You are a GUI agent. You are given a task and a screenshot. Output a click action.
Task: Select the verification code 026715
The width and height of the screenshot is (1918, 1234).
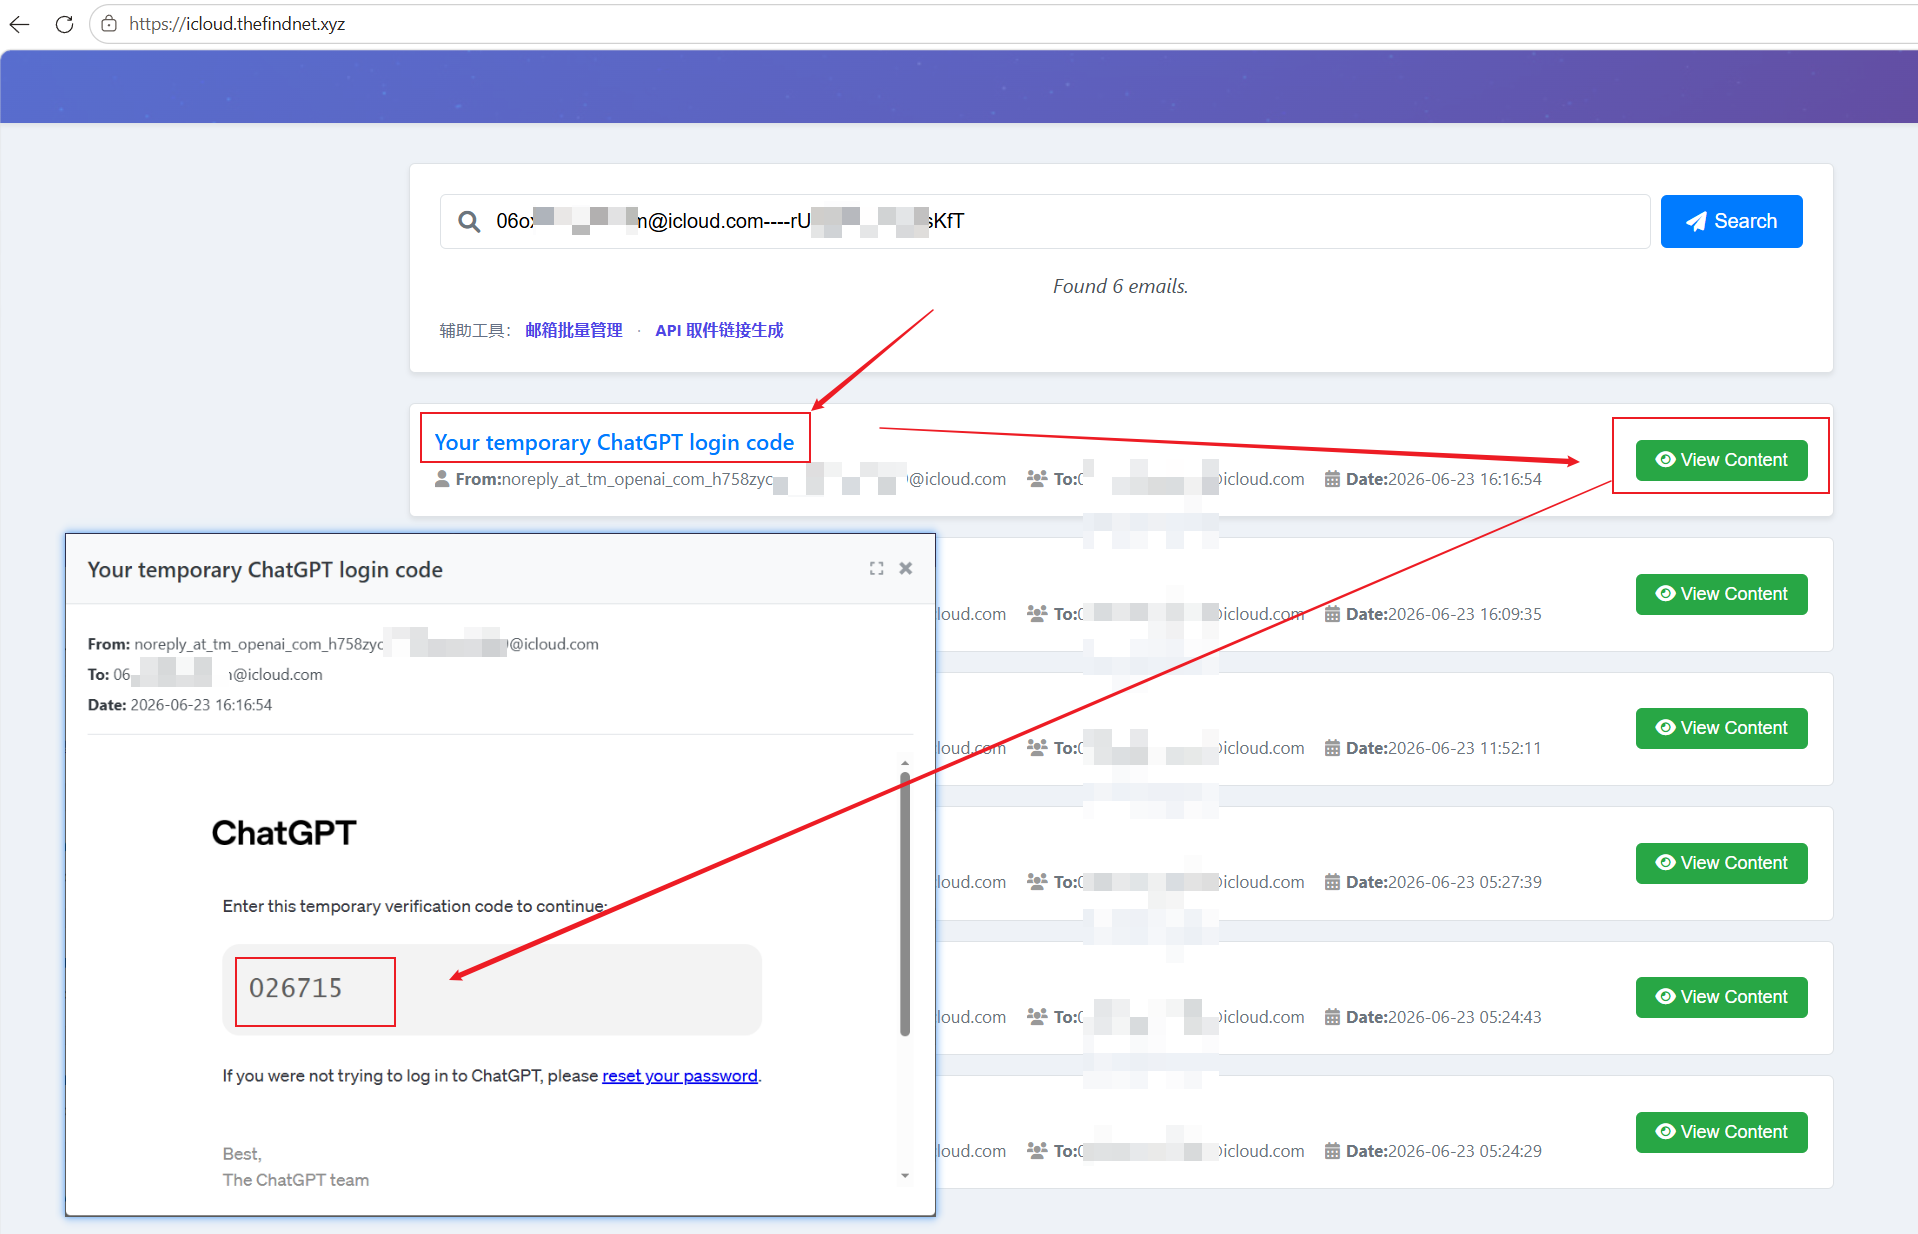click(295, 988)
